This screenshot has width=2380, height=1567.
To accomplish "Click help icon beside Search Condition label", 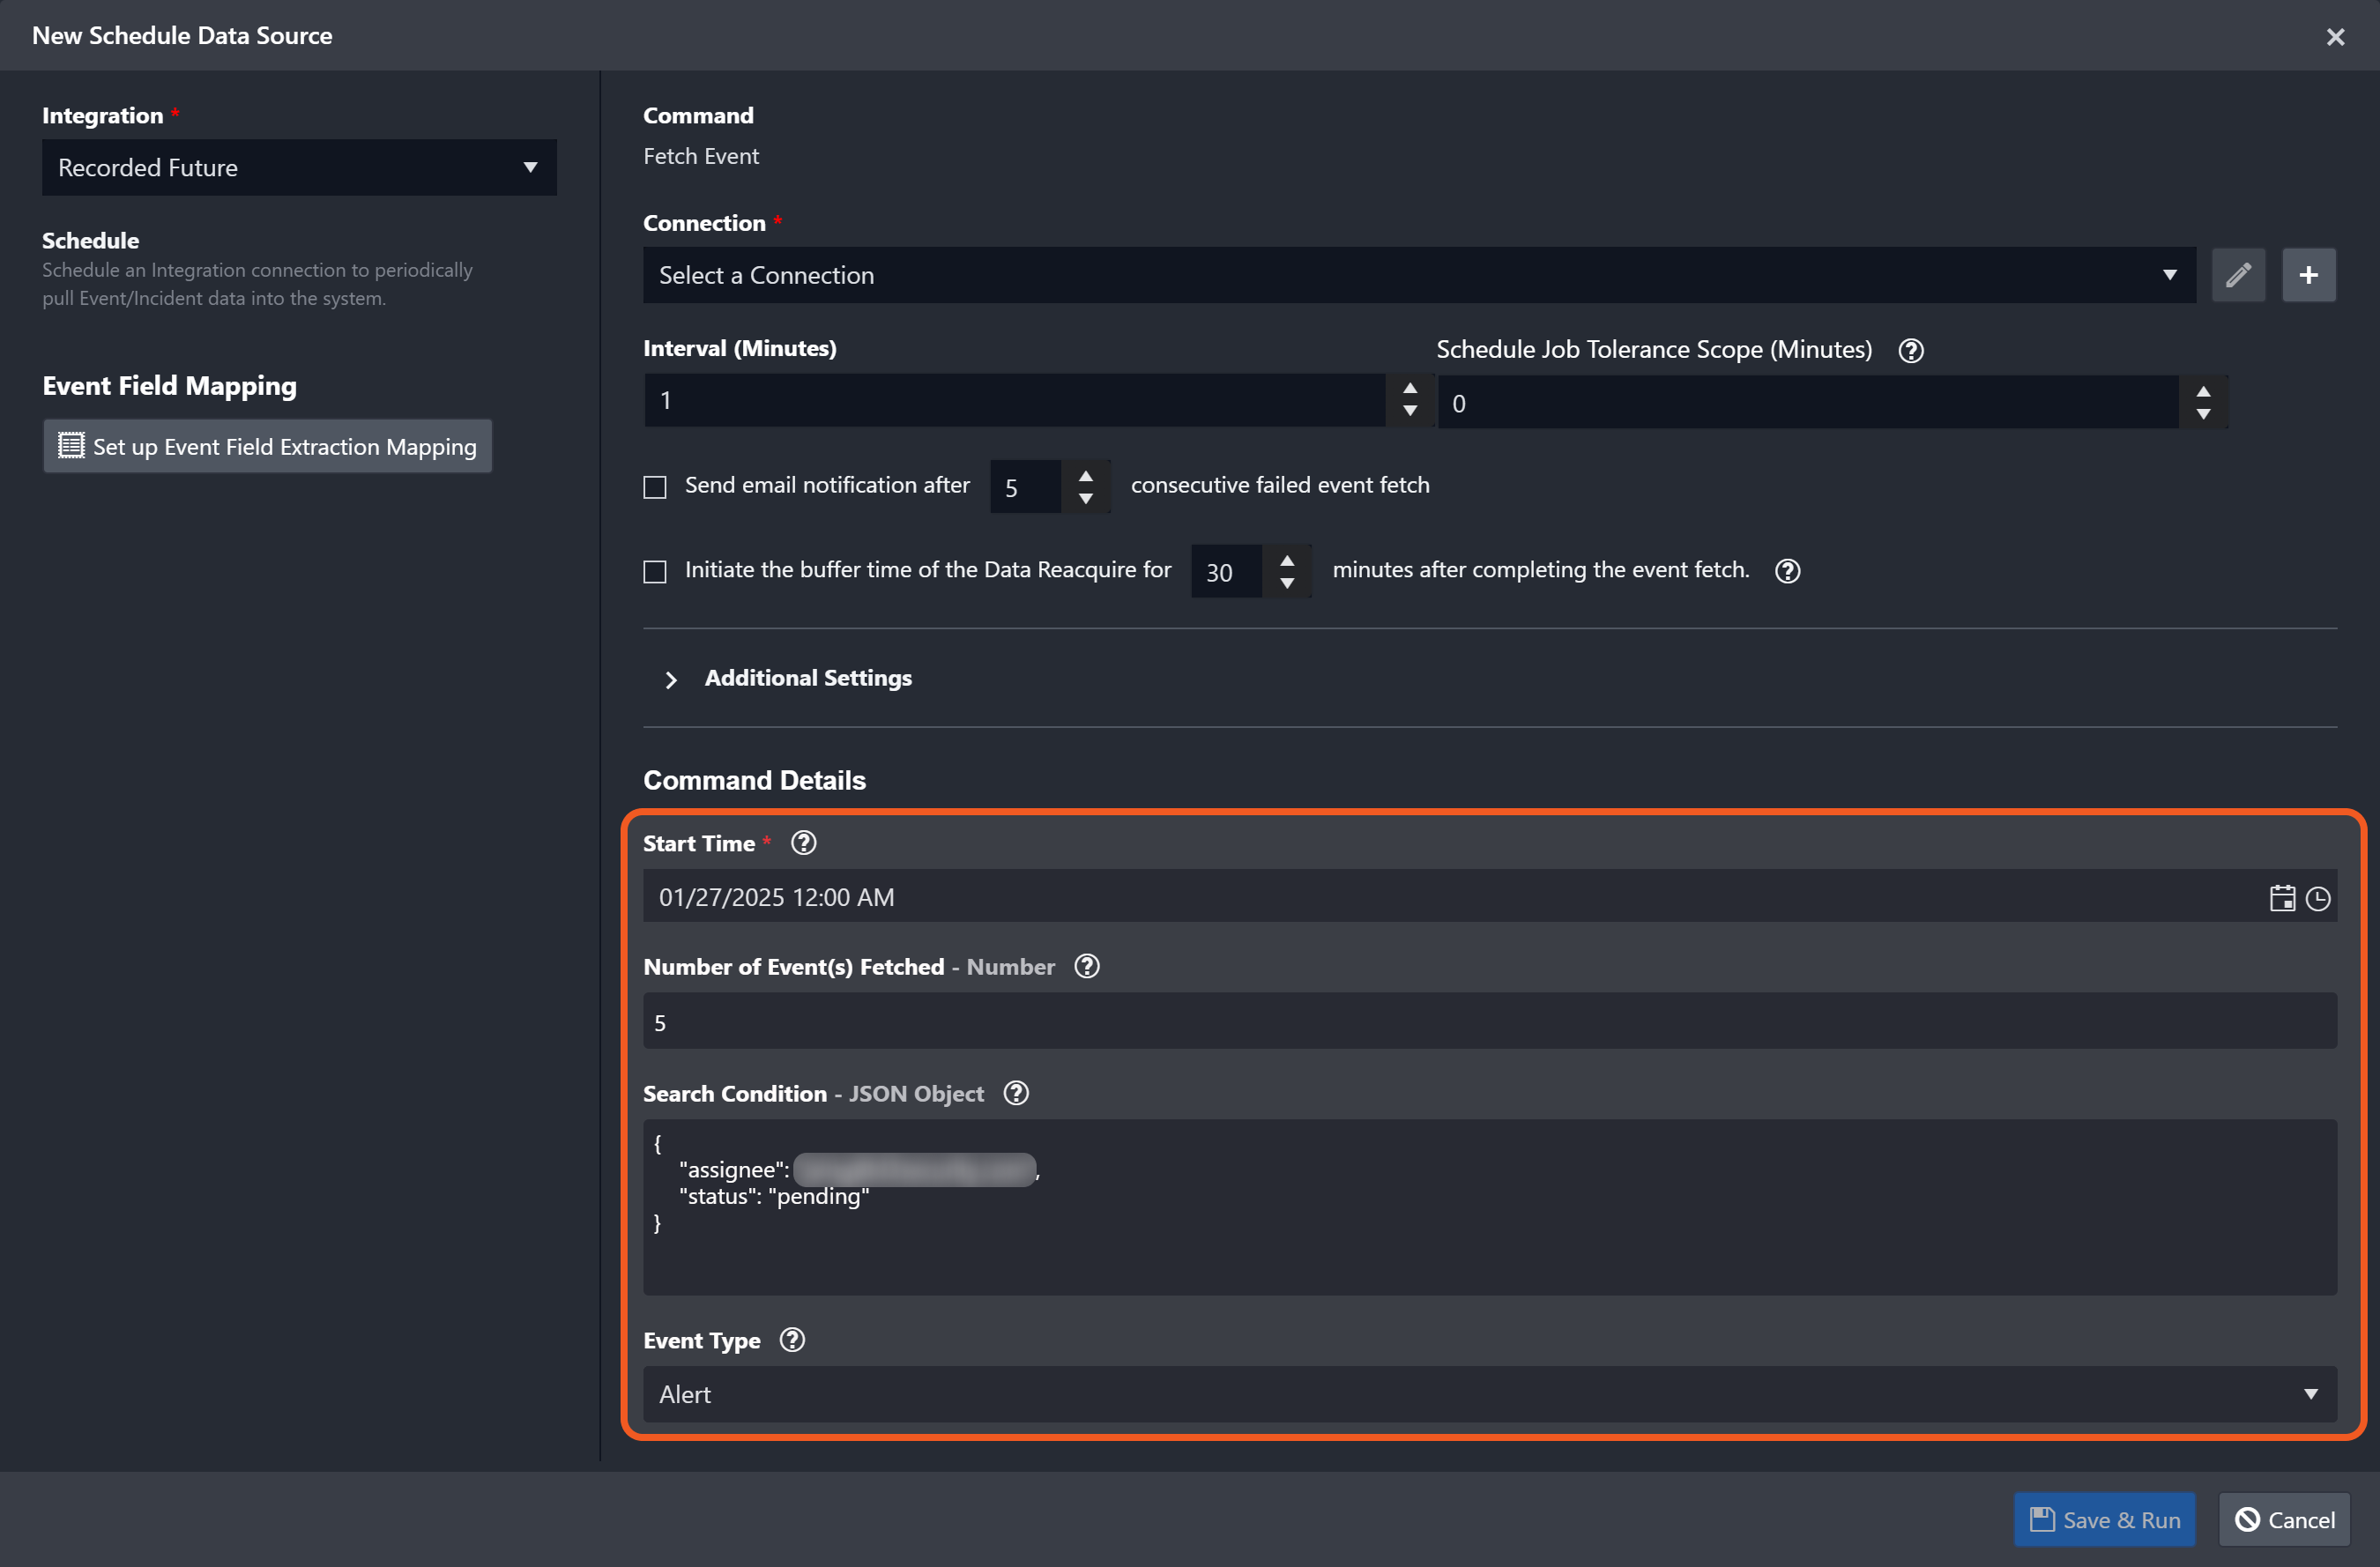I will tap(1015, 1093).
